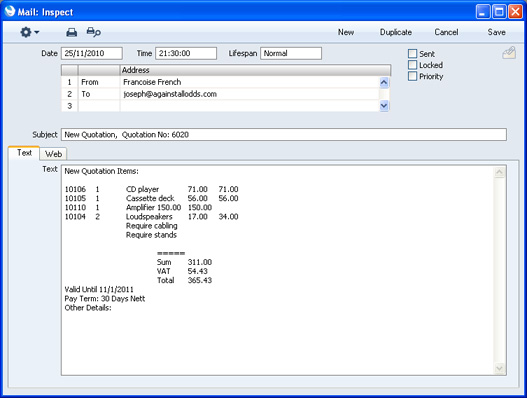Select the Text tab
The height and width of the screenshot is (398, 527).
tap(24, 153)
